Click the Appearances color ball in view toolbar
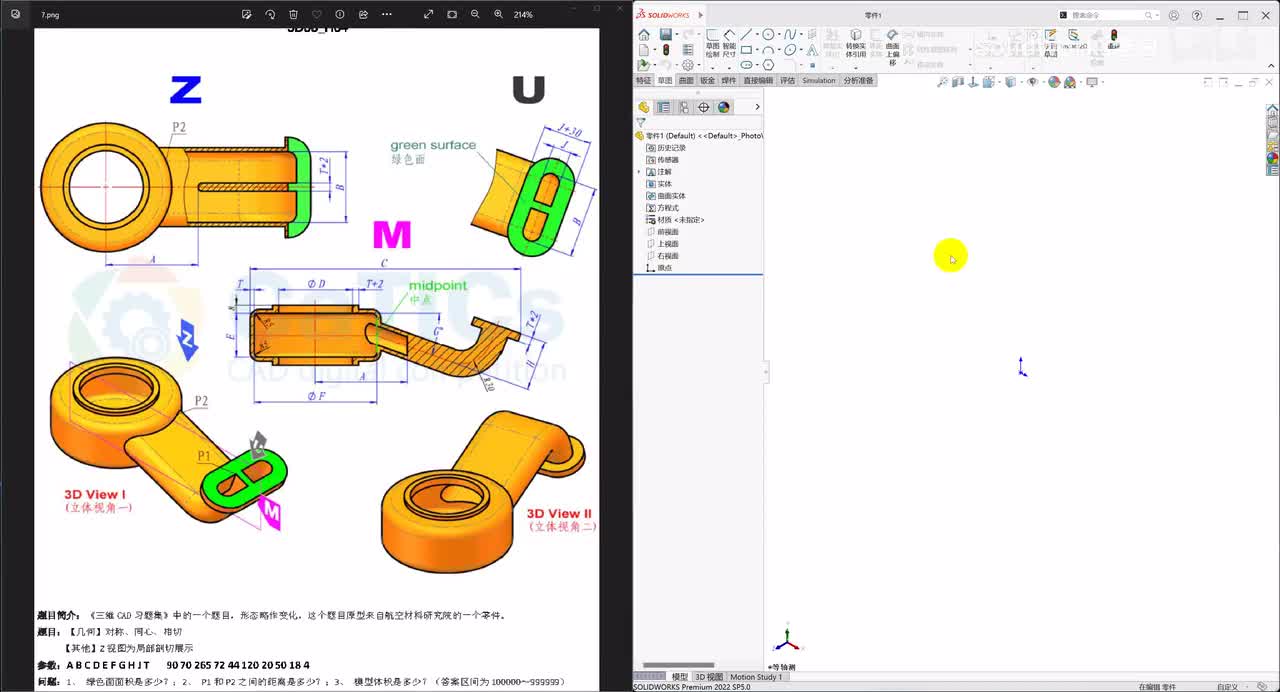1280x692 pixels. pos(1054,82)
